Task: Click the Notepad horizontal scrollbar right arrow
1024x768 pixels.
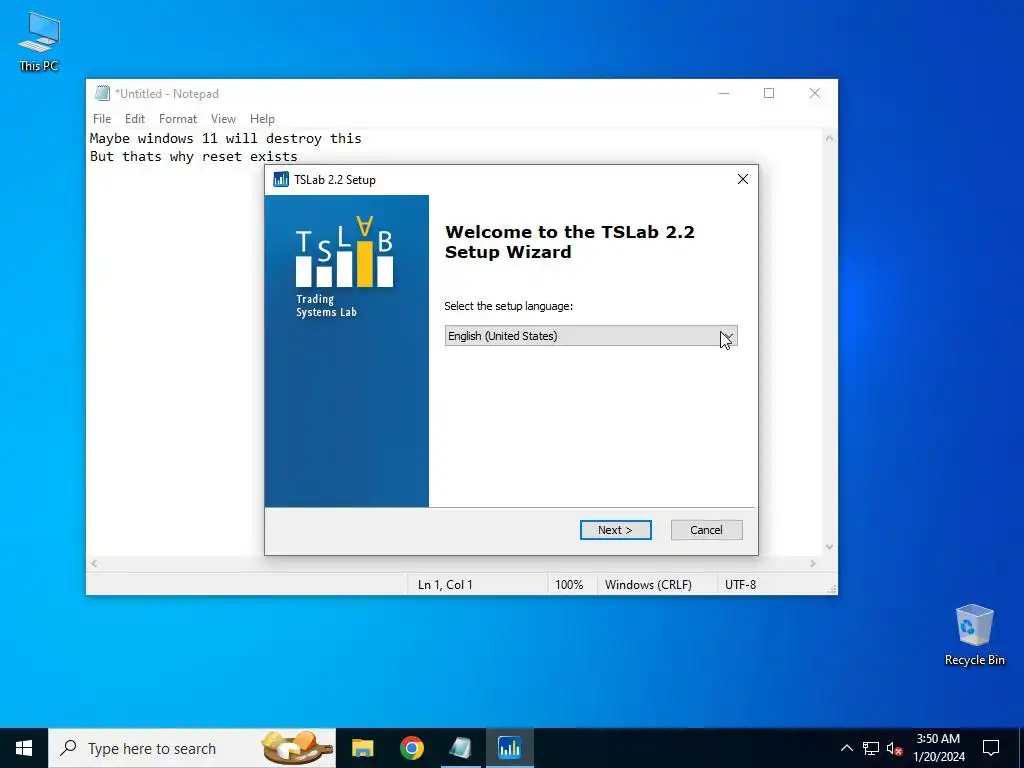Action: pos(813,563)
